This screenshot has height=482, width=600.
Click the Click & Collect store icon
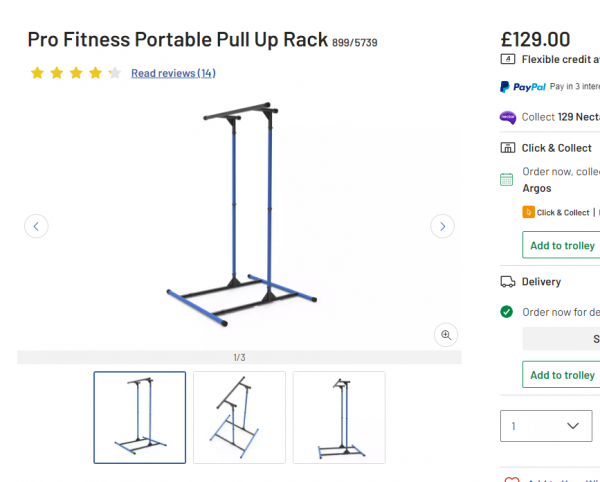tap(508, 148)
